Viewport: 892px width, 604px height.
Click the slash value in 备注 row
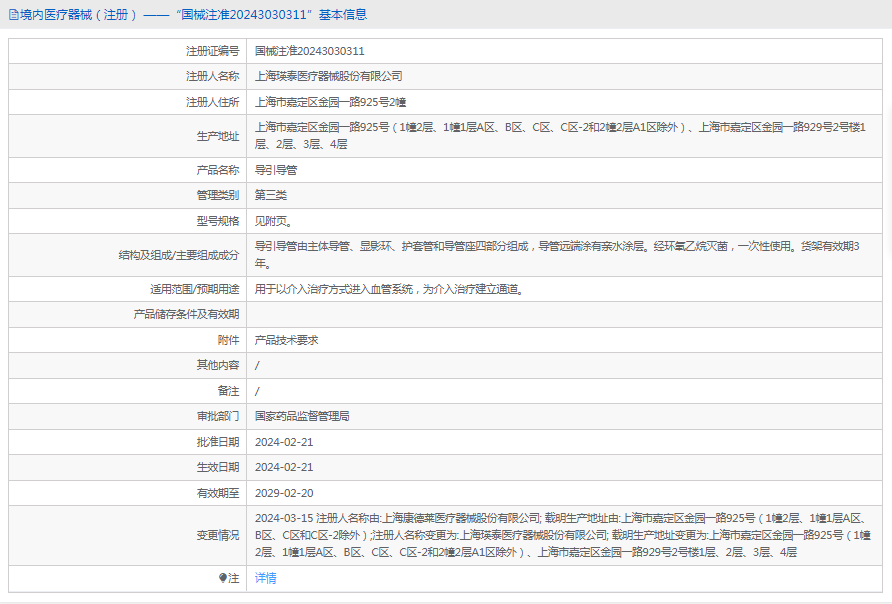(257, 391)
